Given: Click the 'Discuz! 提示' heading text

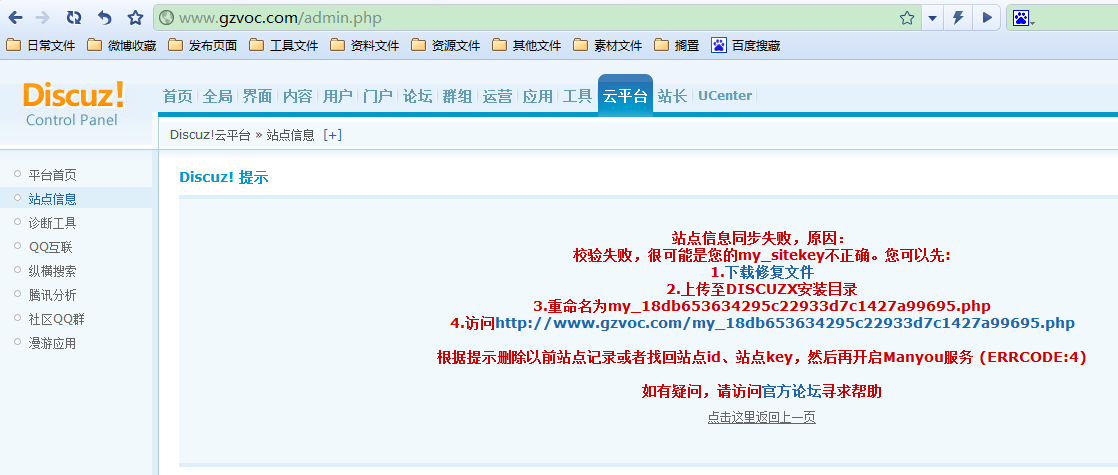Looking at the screenshot, I should pos(224,178).
